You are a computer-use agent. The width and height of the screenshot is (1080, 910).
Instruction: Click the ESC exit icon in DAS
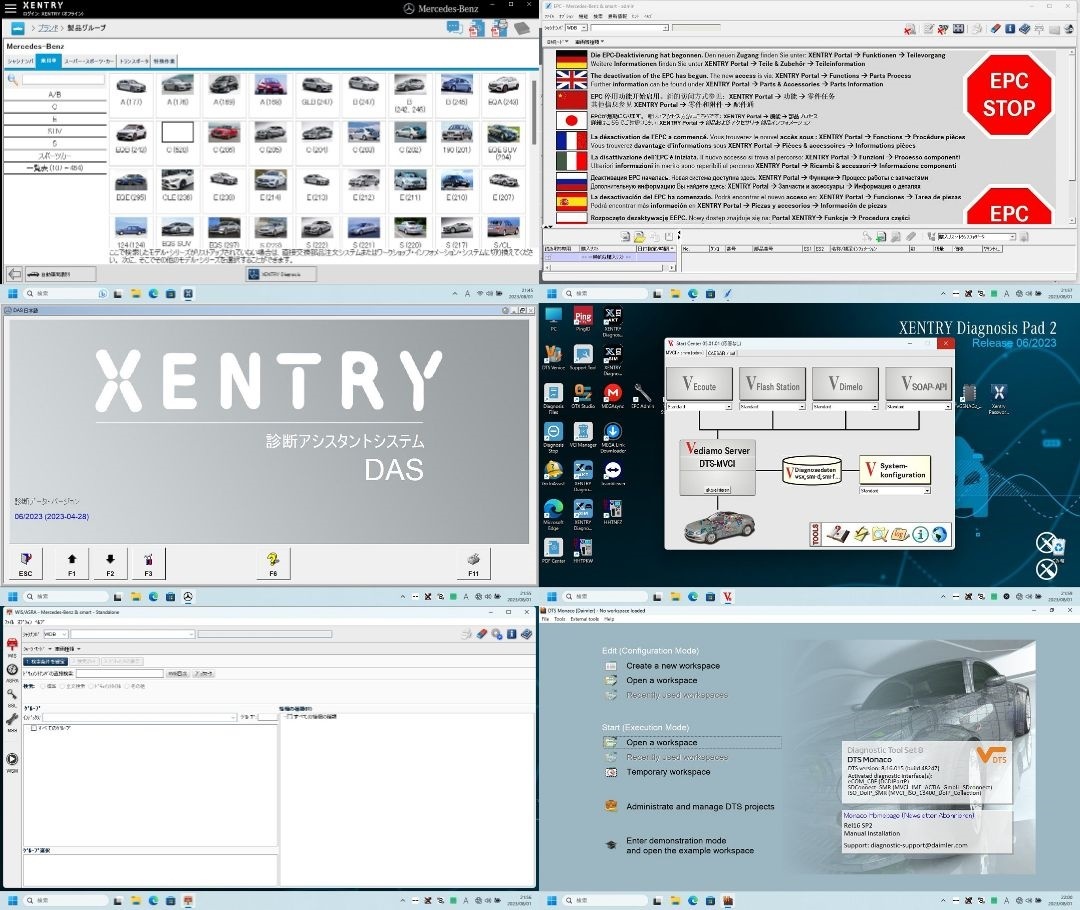pyautogui.click(x=25, y=561)
